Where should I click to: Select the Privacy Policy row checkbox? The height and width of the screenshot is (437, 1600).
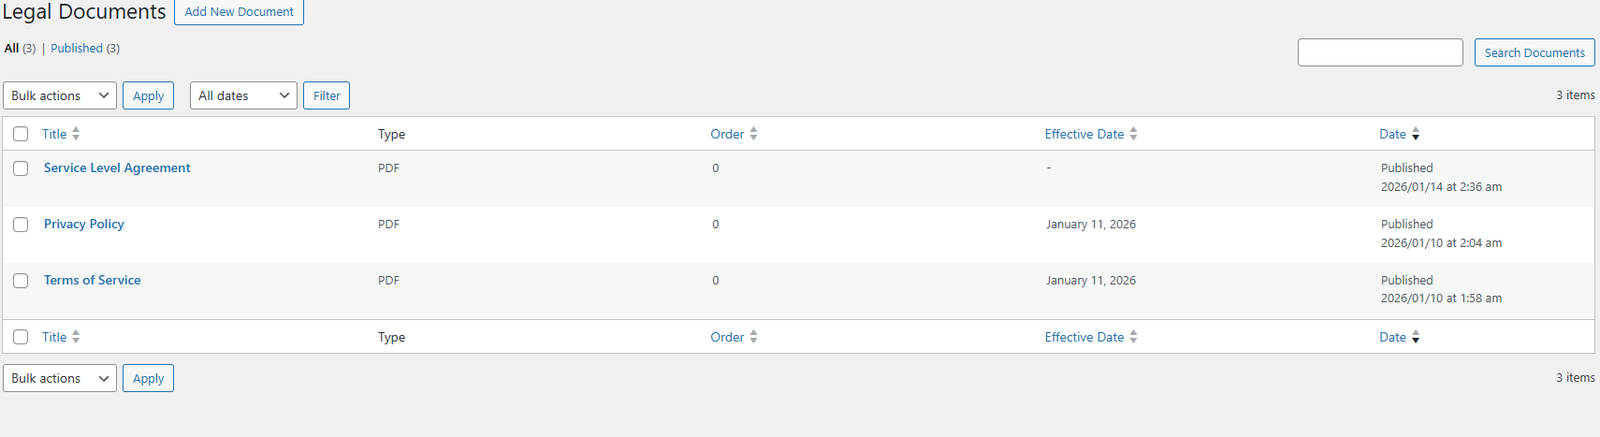(x=21, y=225)
